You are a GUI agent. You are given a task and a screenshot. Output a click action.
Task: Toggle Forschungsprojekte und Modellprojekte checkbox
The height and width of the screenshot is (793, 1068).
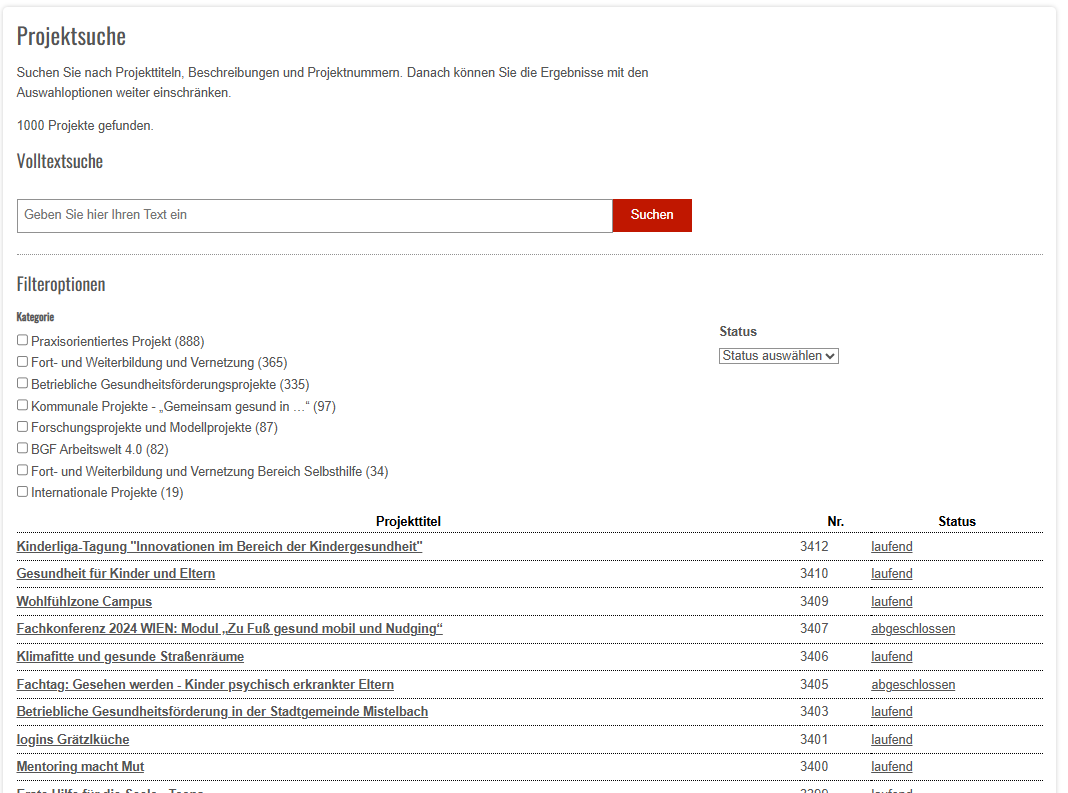(23, 427)
